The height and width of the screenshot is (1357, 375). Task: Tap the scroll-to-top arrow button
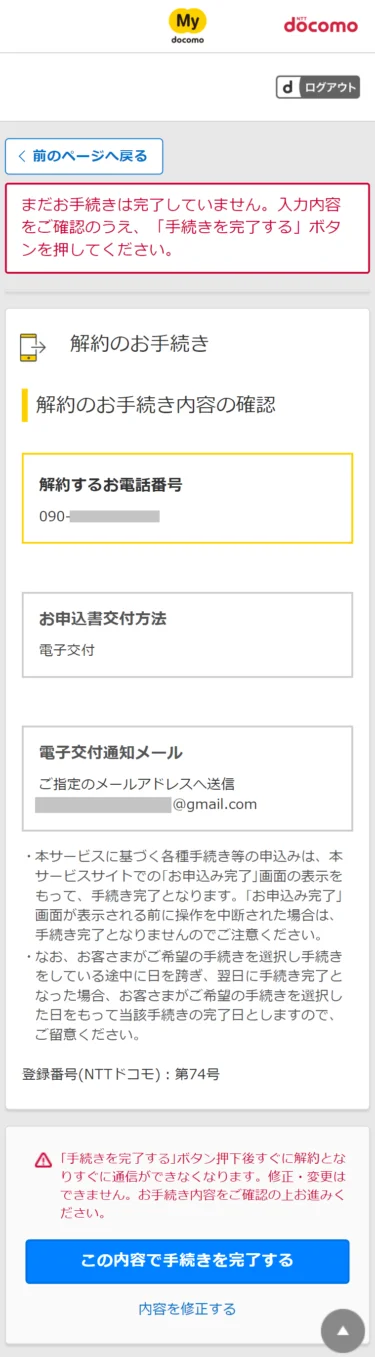[x=343, y=1331]
